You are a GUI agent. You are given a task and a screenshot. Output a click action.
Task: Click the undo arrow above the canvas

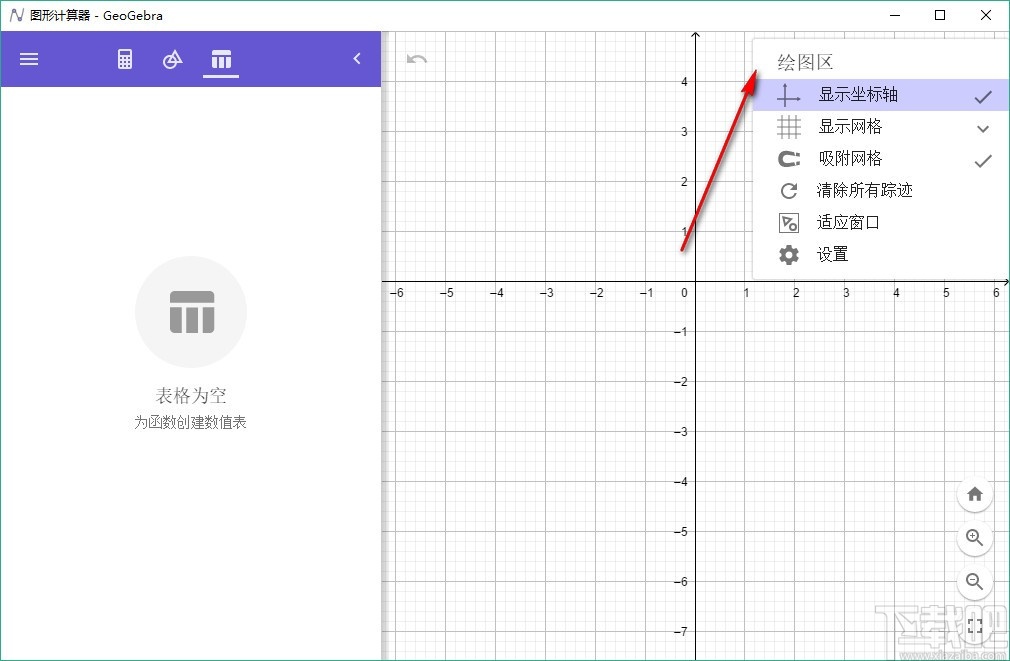pos(416,59)
